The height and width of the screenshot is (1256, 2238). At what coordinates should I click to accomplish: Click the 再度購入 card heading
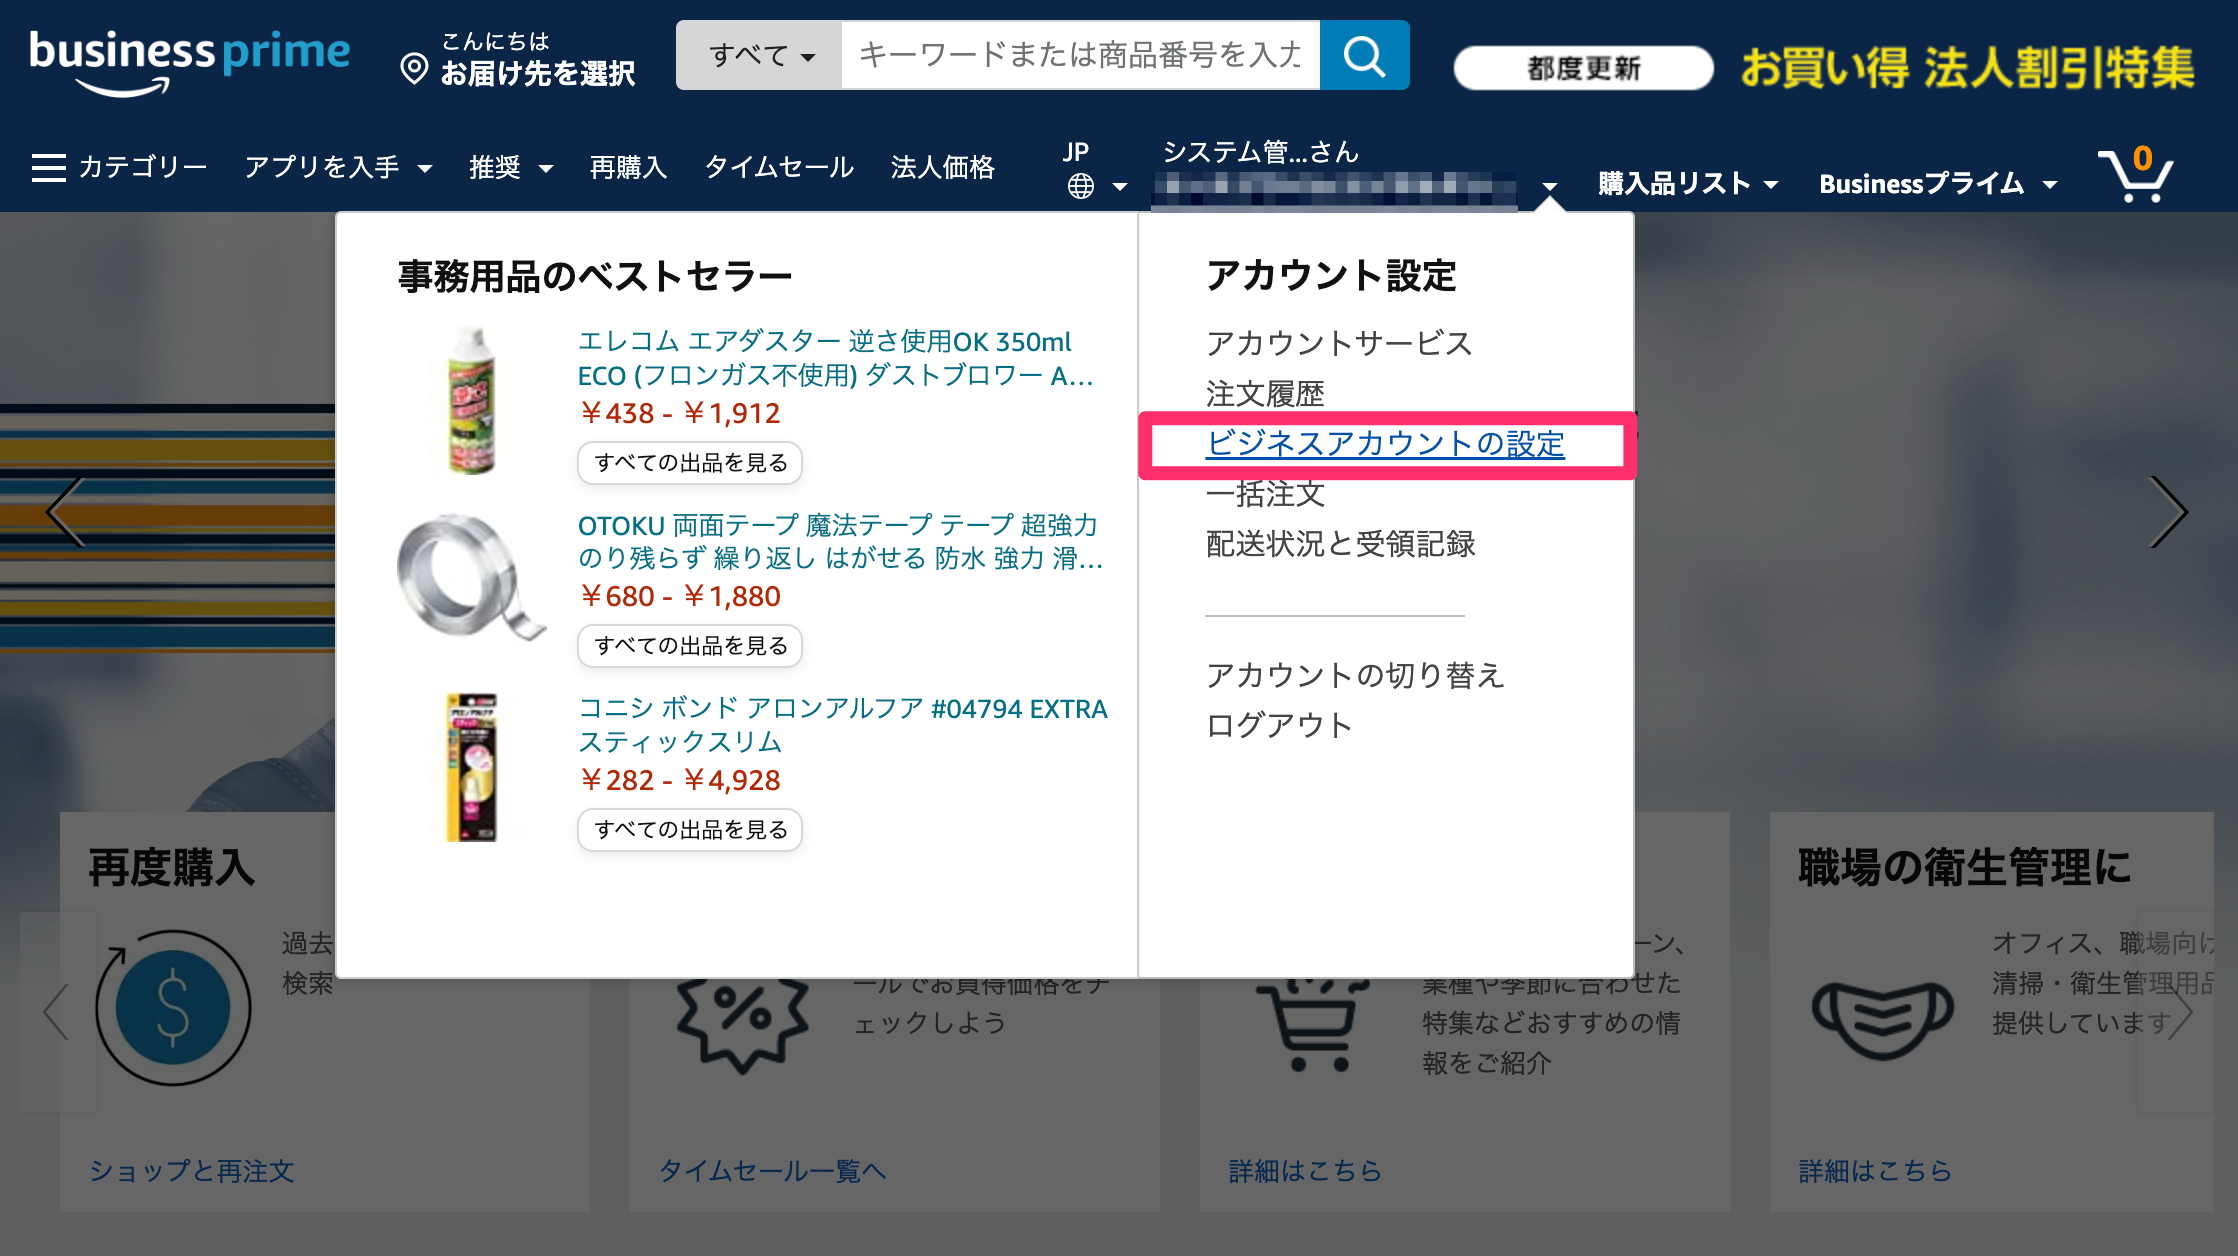coord(172,867)
